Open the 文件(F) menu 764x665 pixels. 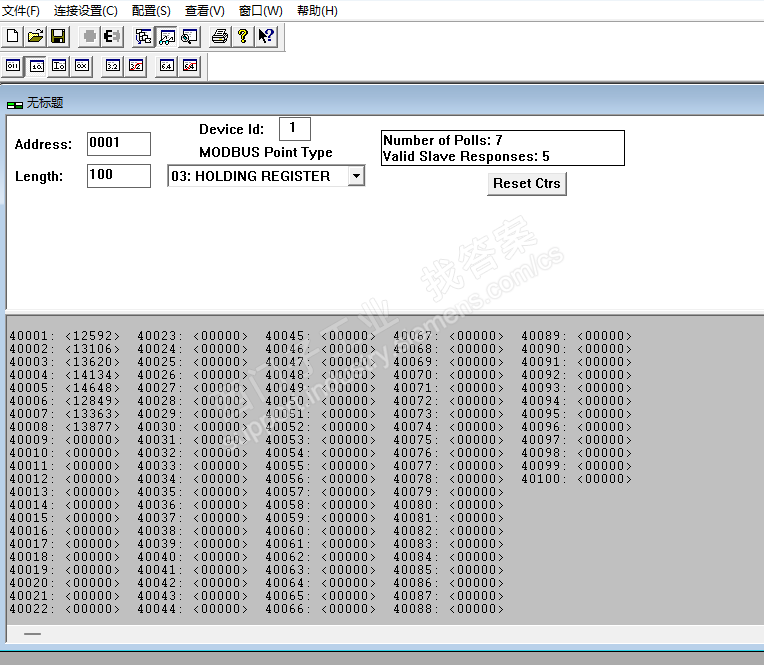point(21,10)
